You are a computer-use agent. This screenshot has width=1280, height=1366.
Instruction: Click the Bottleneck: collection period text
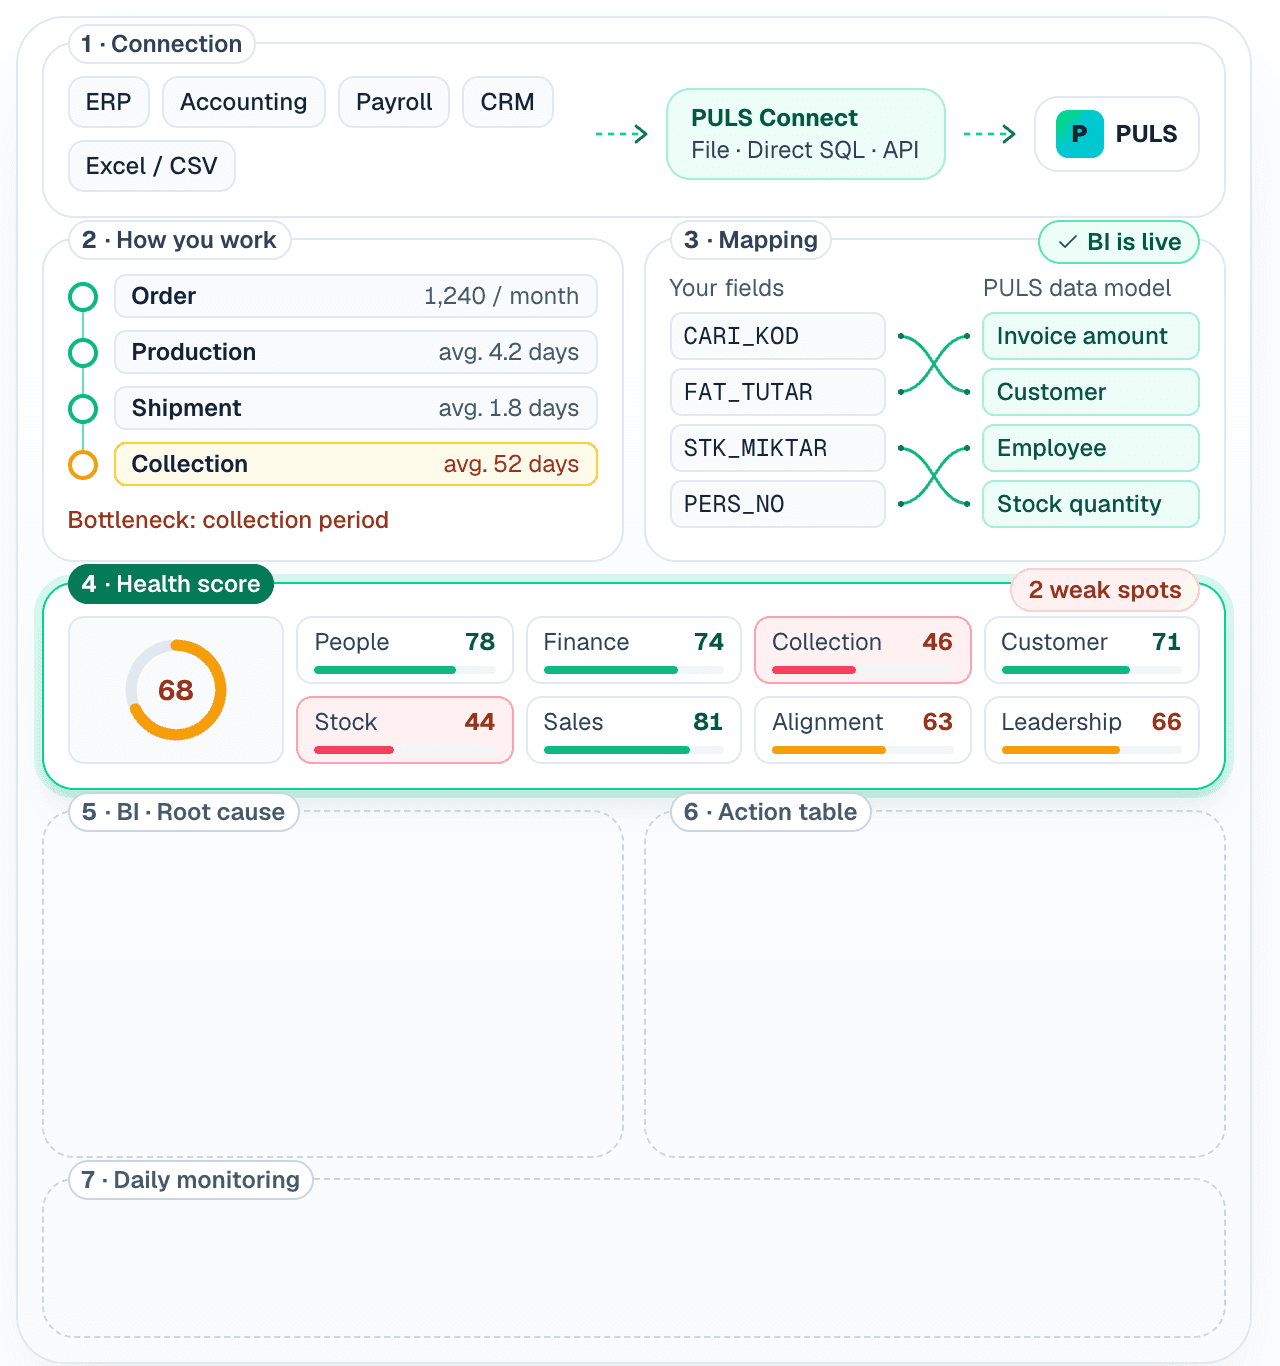(x=228, y=520)
